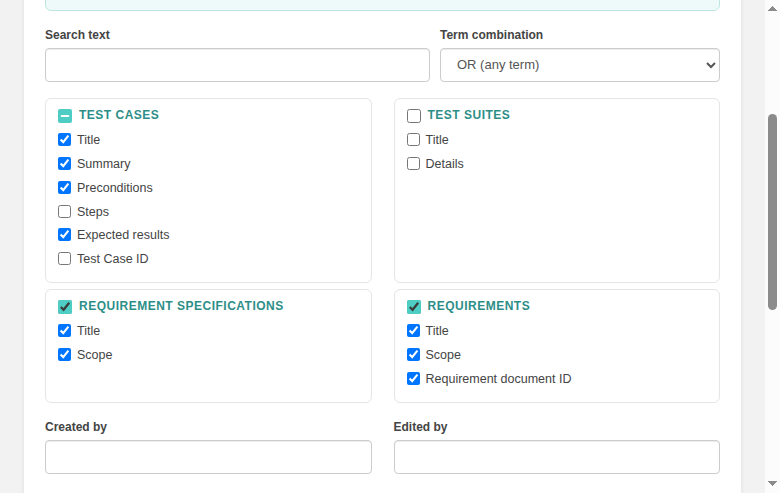Click into the Created by field
The image size is (780, 493).
[208, 457]
